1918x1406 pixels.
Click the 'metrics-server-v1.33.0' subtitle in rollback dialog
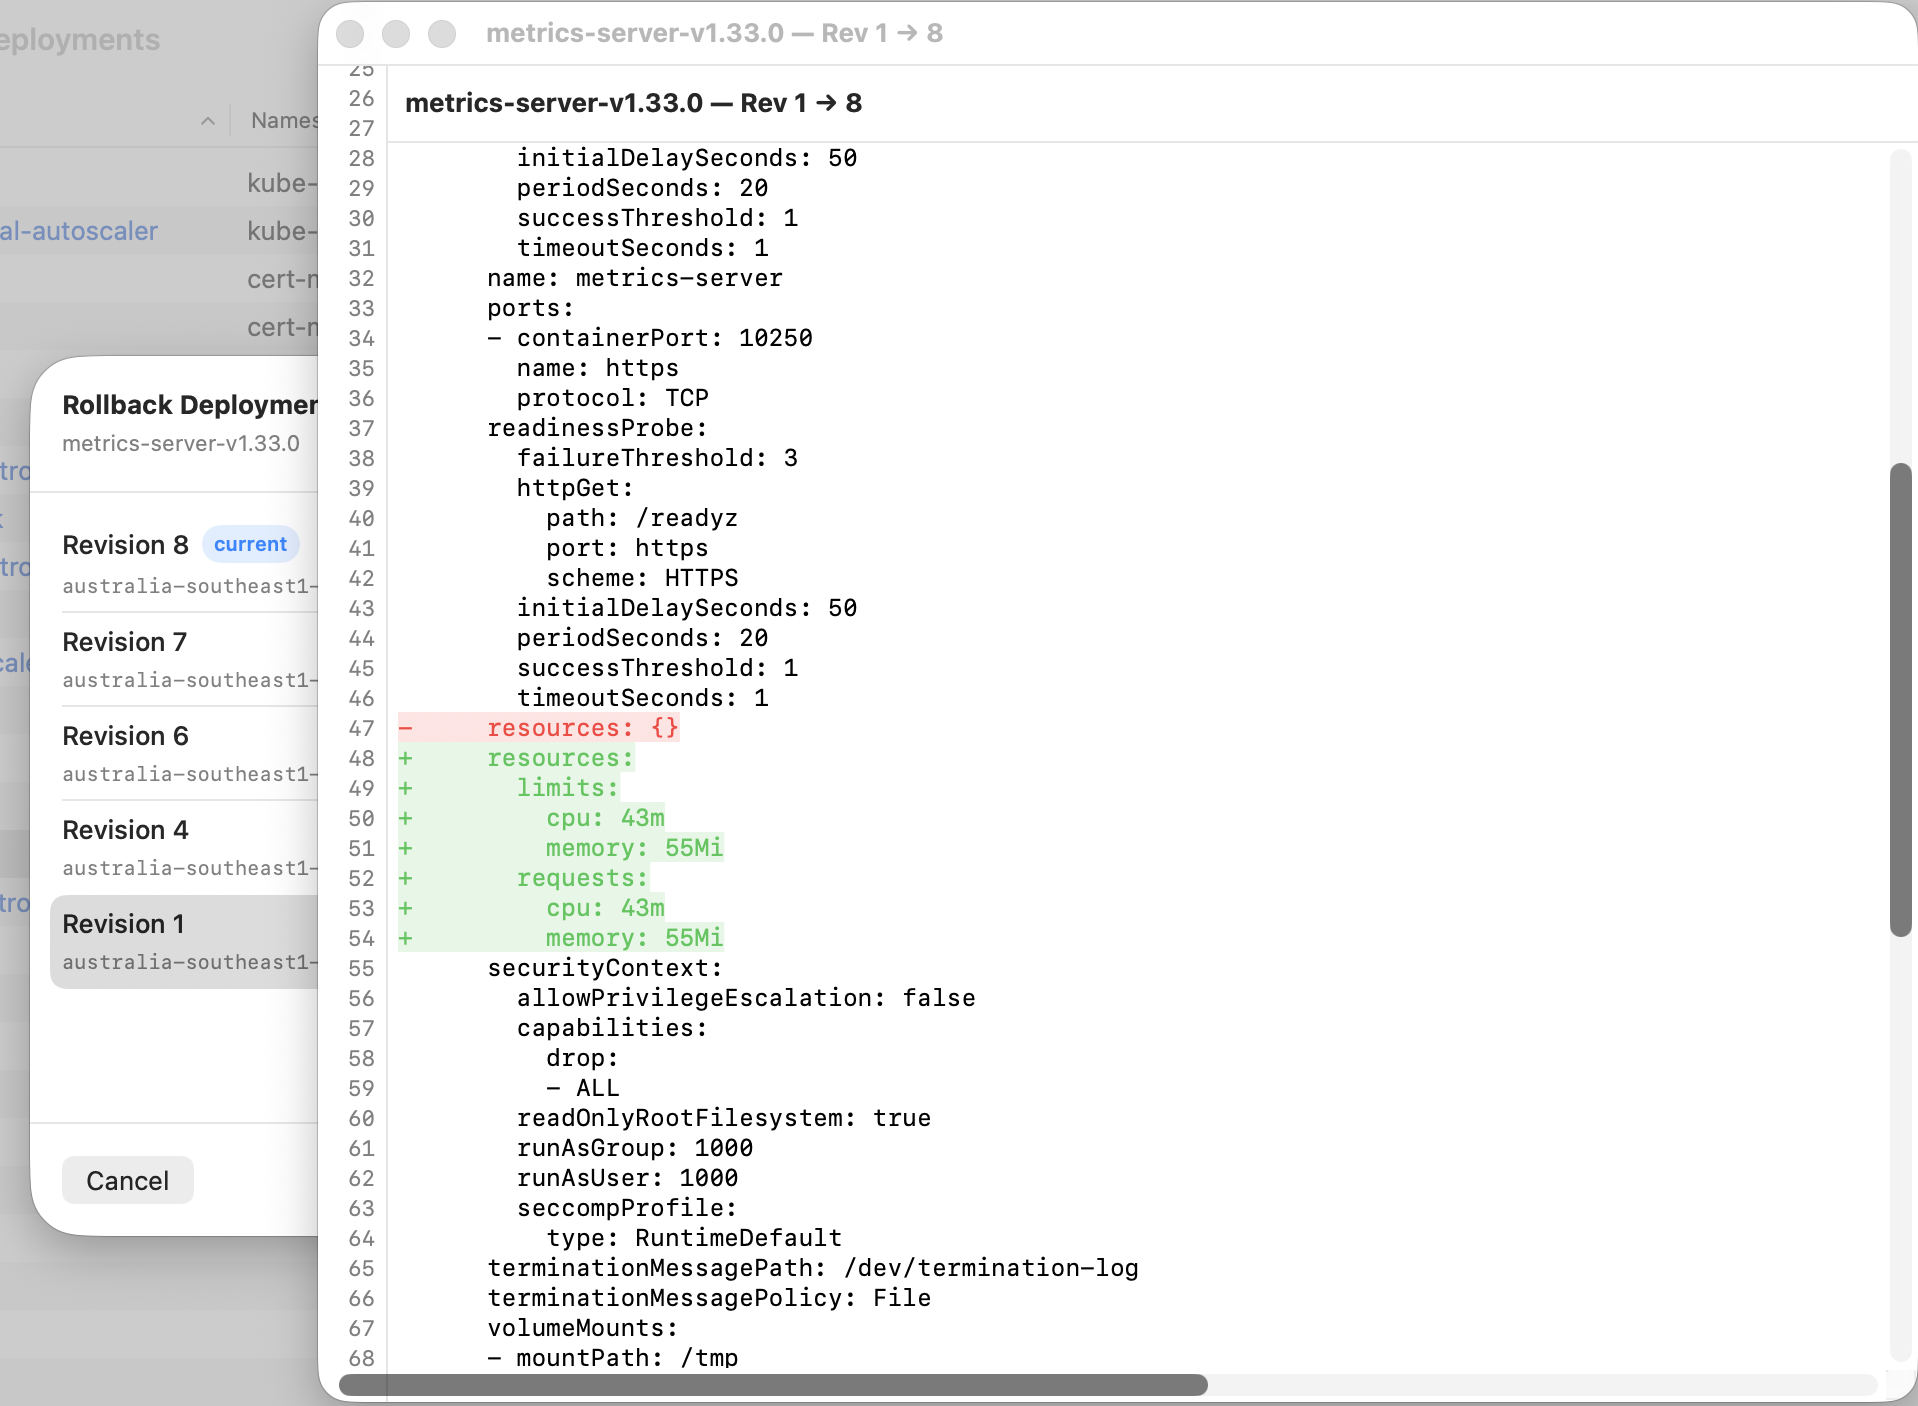pyautogui.click(x=181, y=443)
